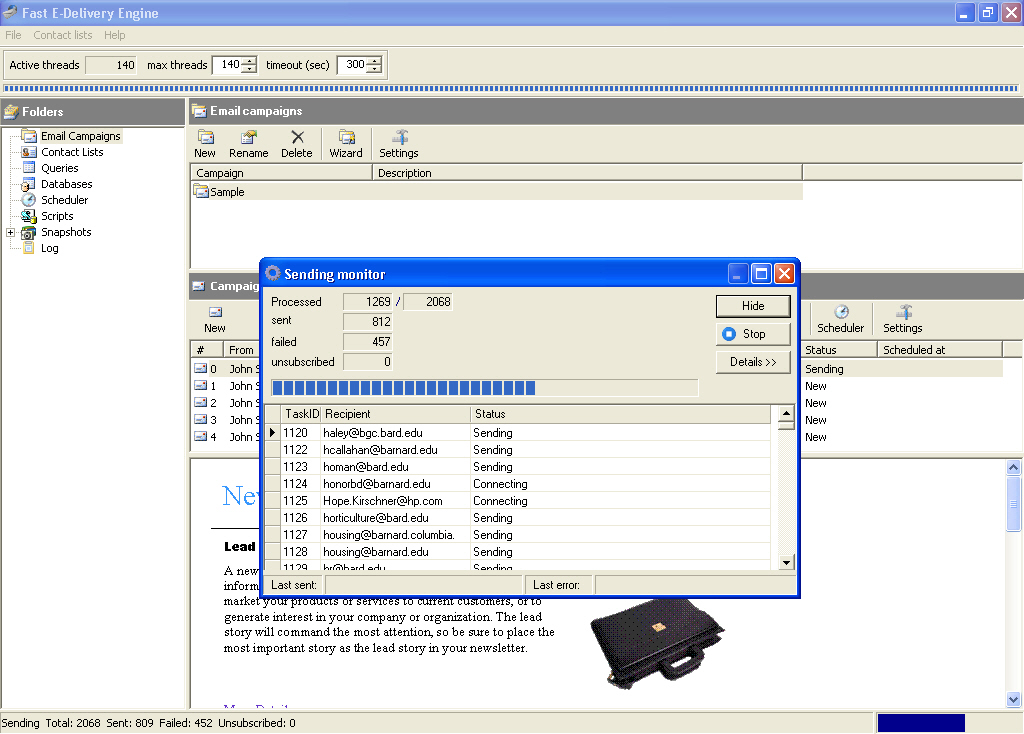Click scroll down arrow in recipient list
The image size is (1024, 734).
(x=786, y=562)
